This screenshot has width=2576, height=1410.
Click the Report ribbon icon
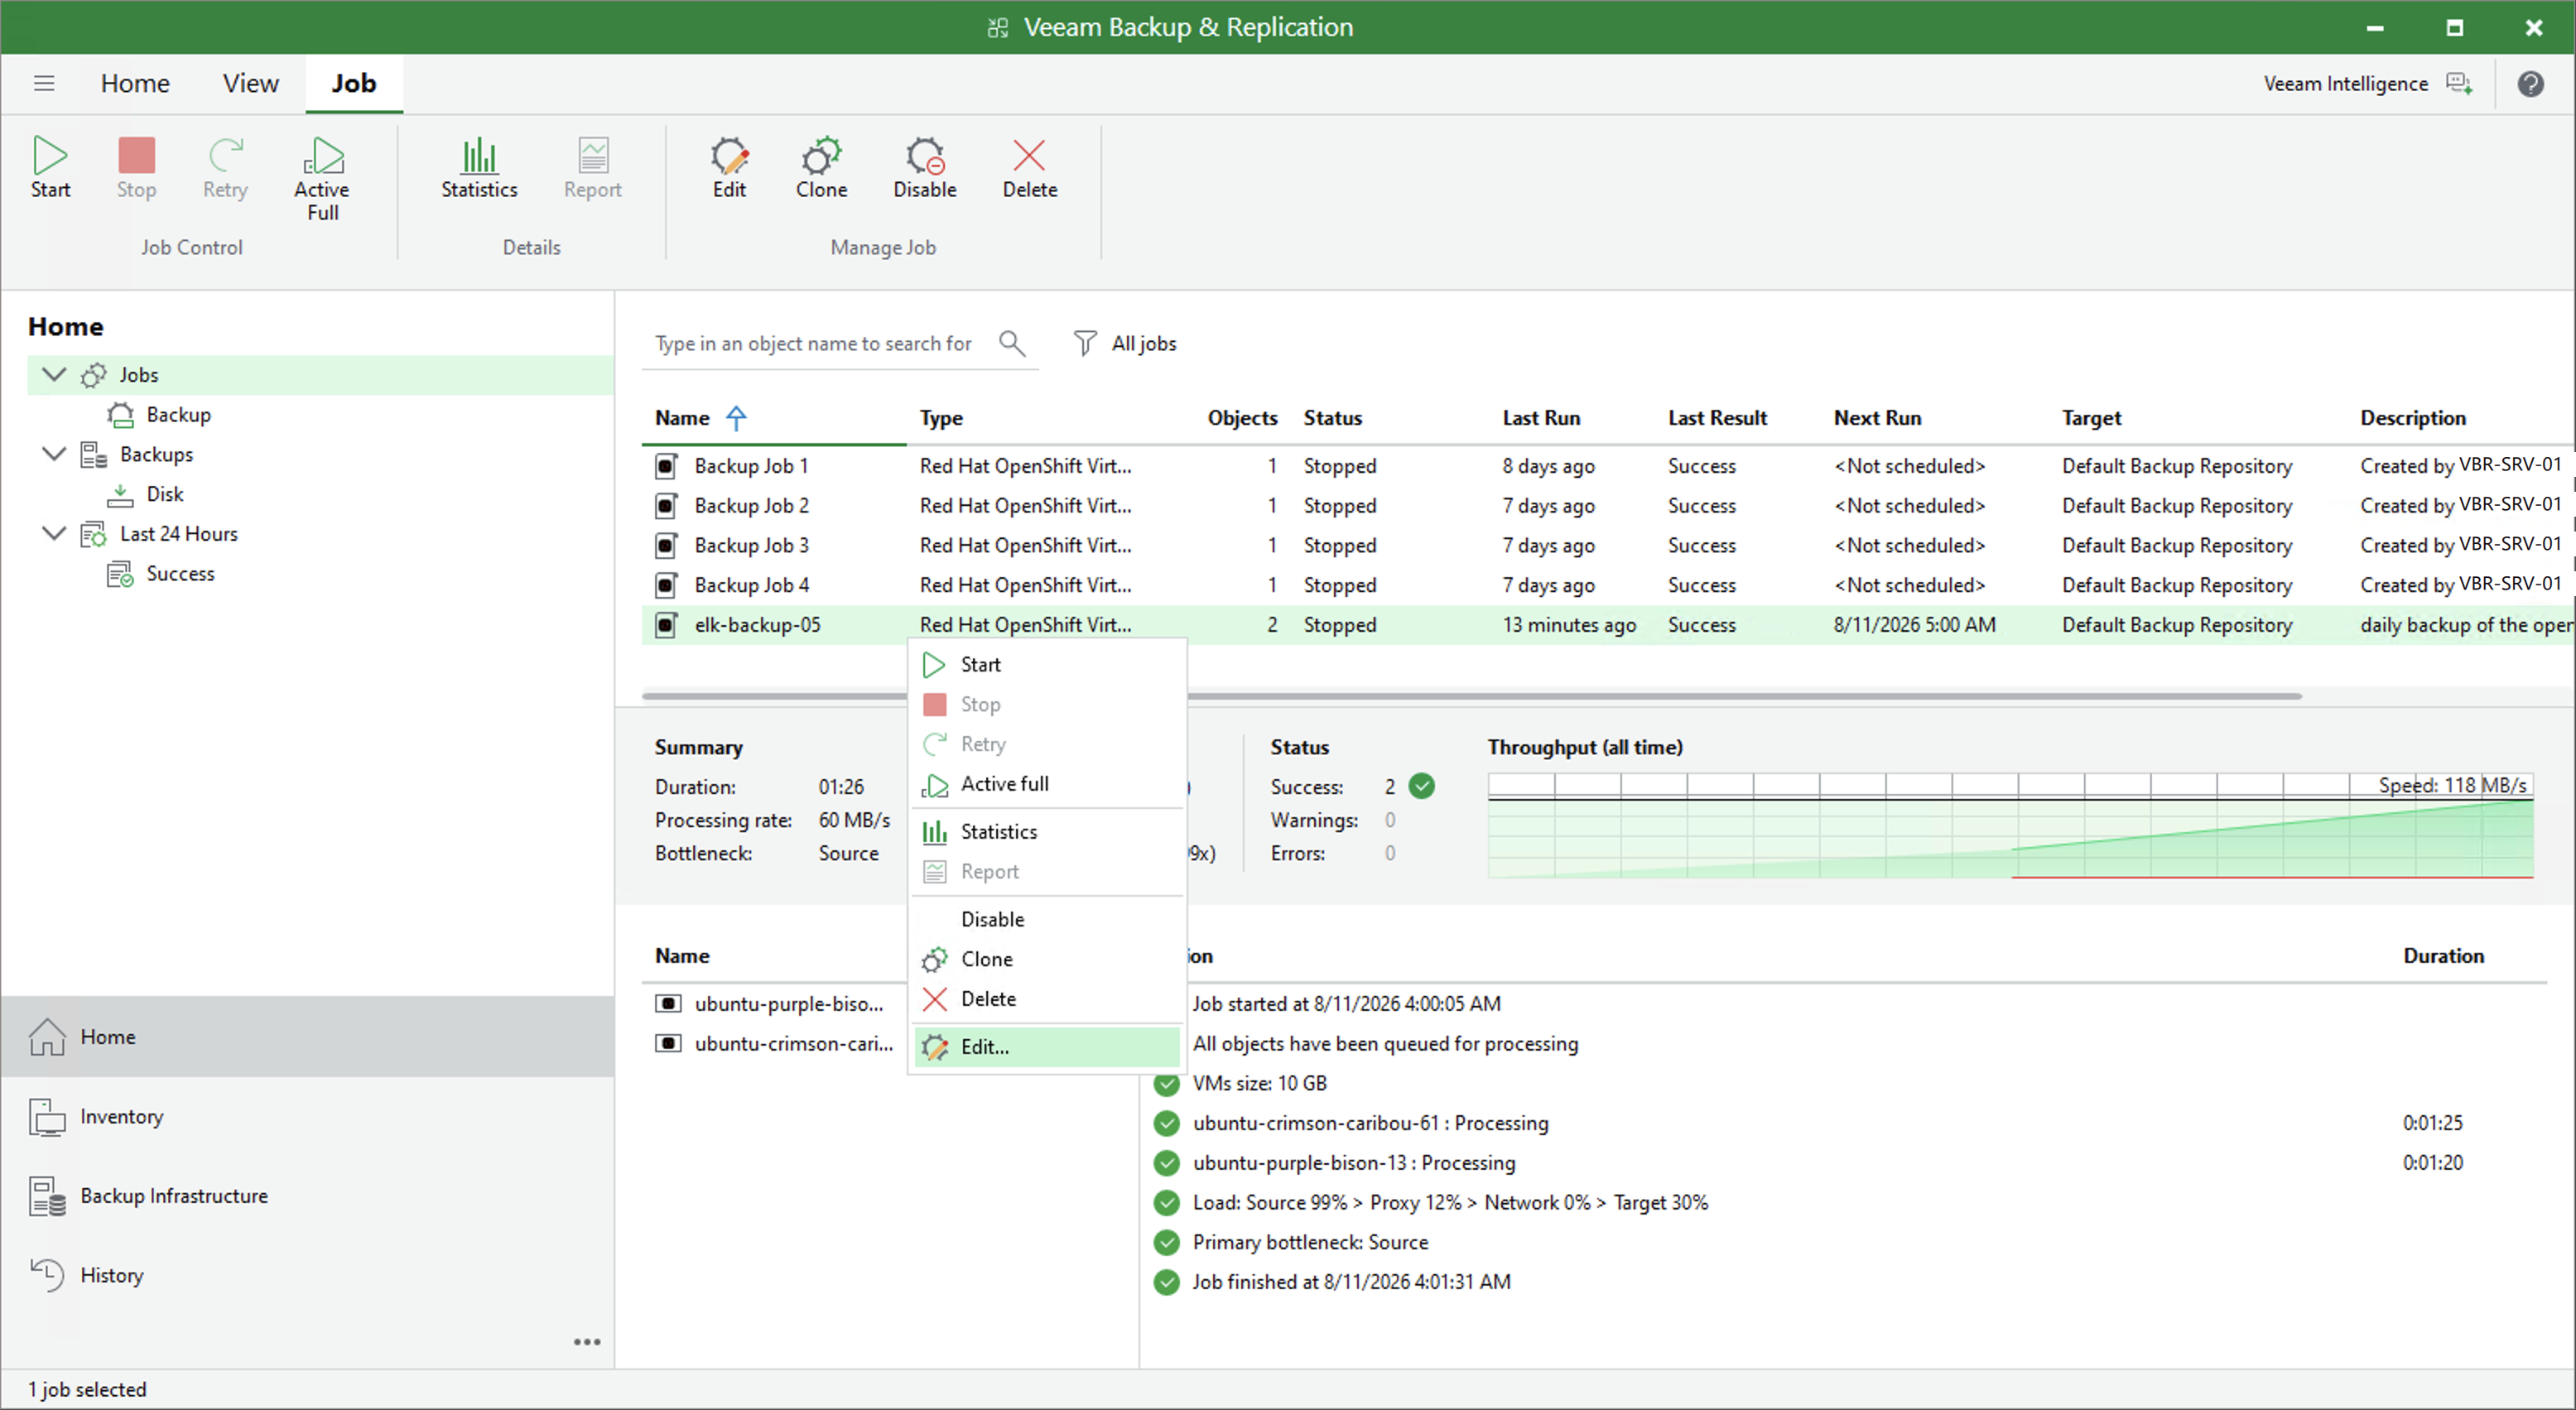tap(592, 168)
